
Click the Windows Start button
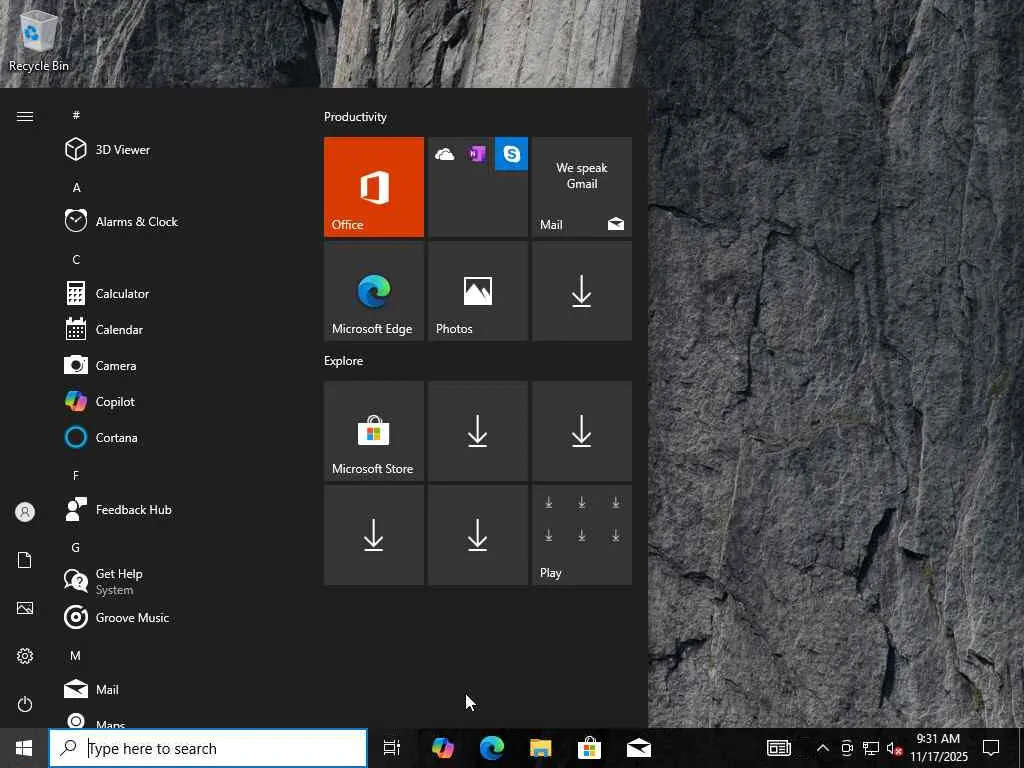[24, 748]
